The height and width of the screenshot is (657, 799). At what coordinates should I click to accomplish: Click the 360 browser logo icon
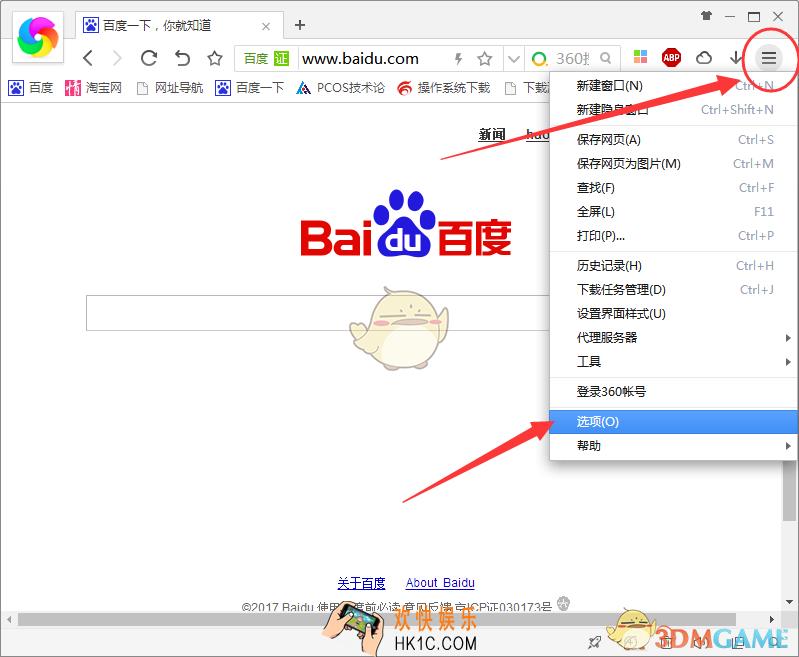tap(38, 37)
